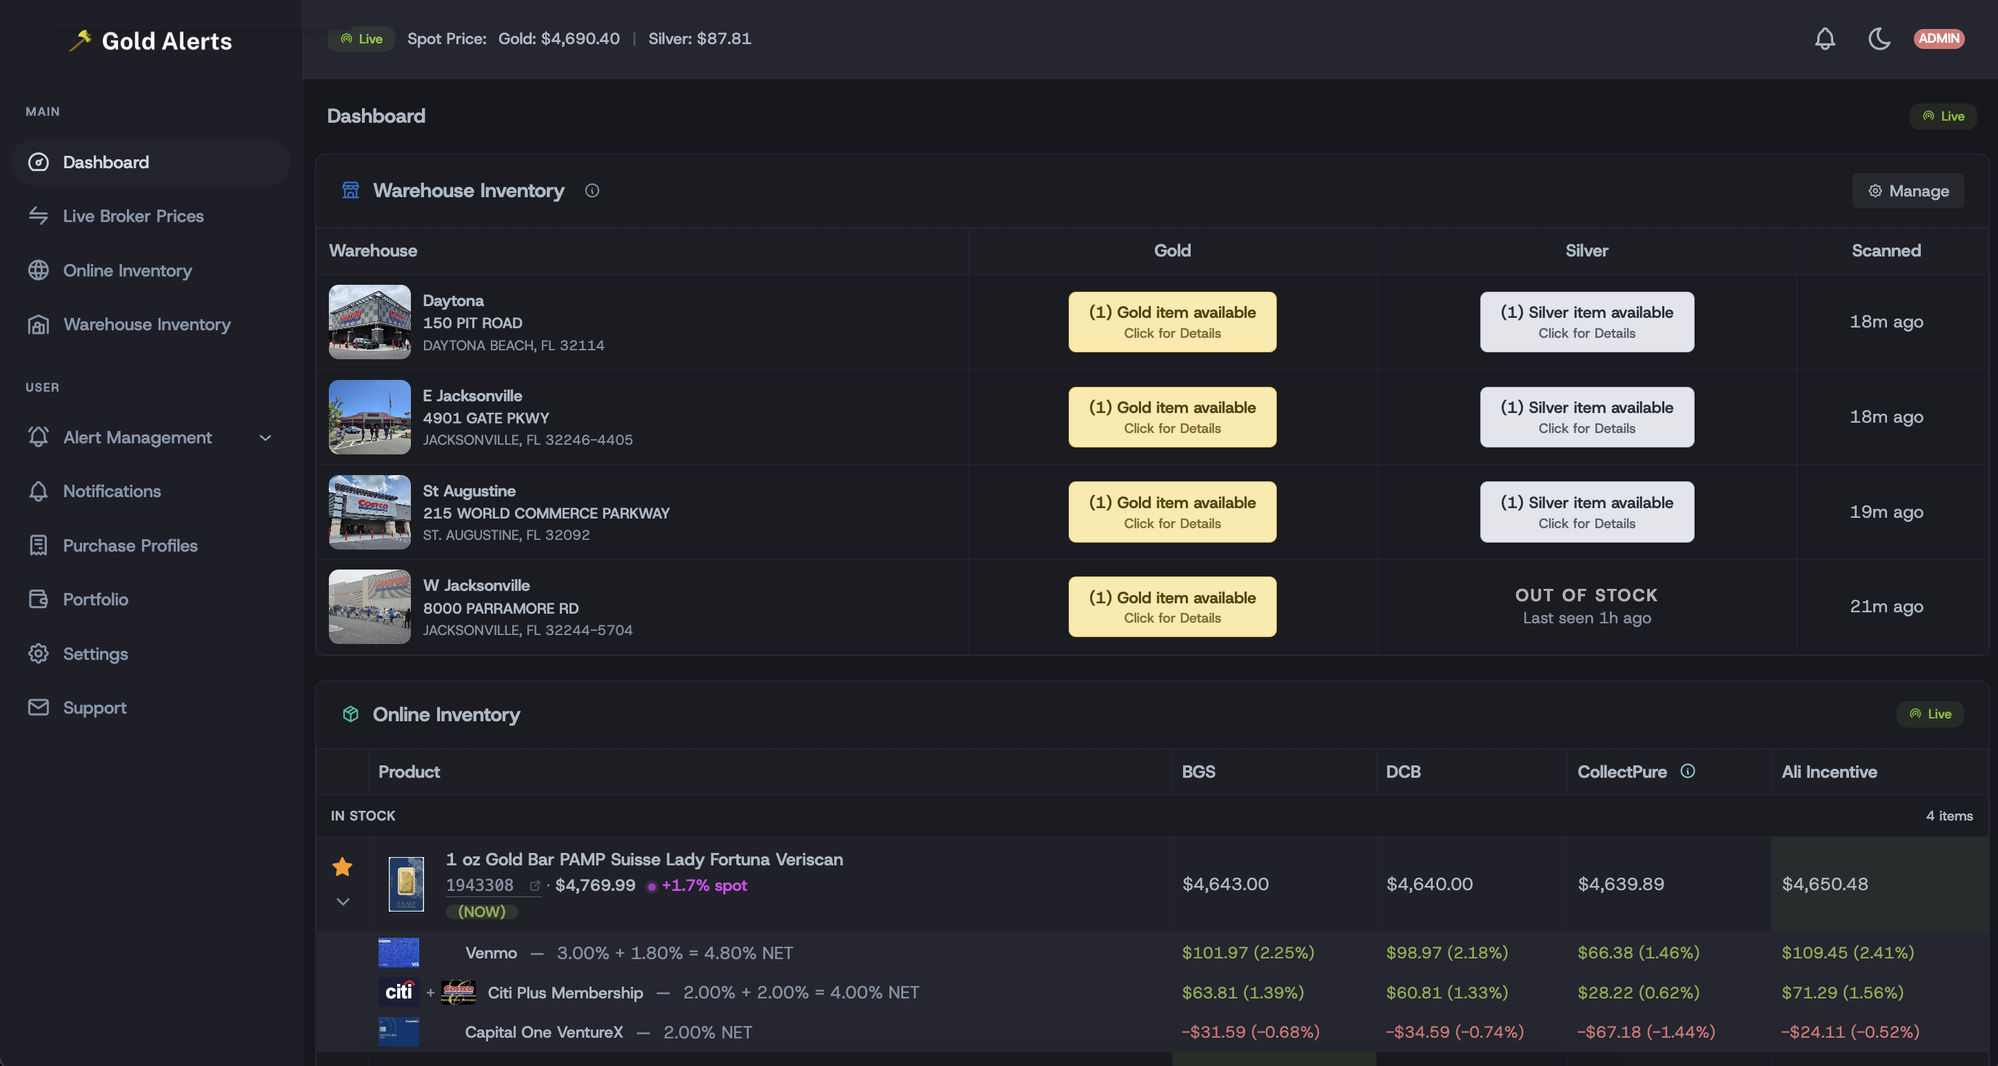Click the Purchase Profiles document icon

39,545
